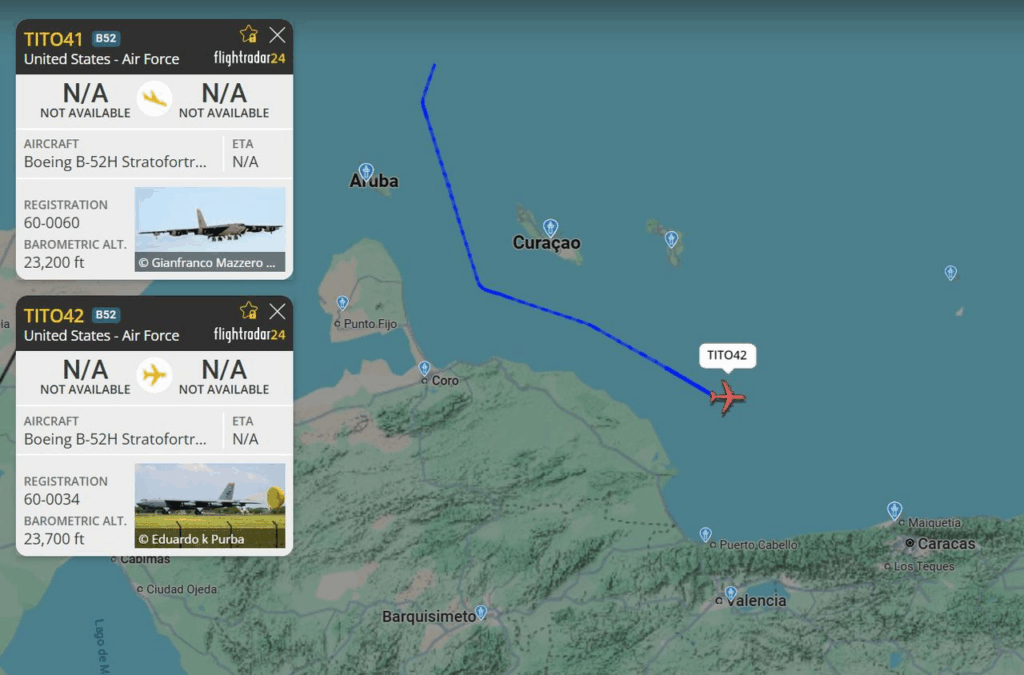The height and width of the screenshot is (675, 1024).
Task: Favorite TITO42 using the star lock icon
Action: click(x=248, y=311)
